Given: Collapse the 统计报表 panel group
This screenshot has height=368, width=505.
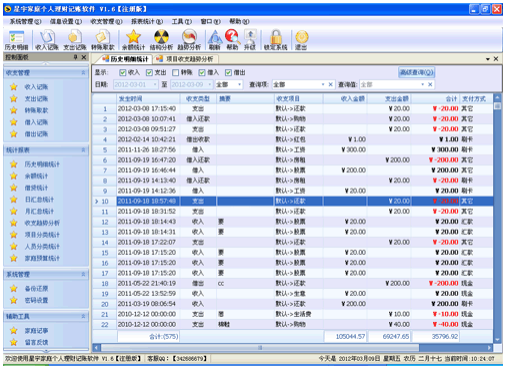Looking at the screenshot, I should (83, 150).
